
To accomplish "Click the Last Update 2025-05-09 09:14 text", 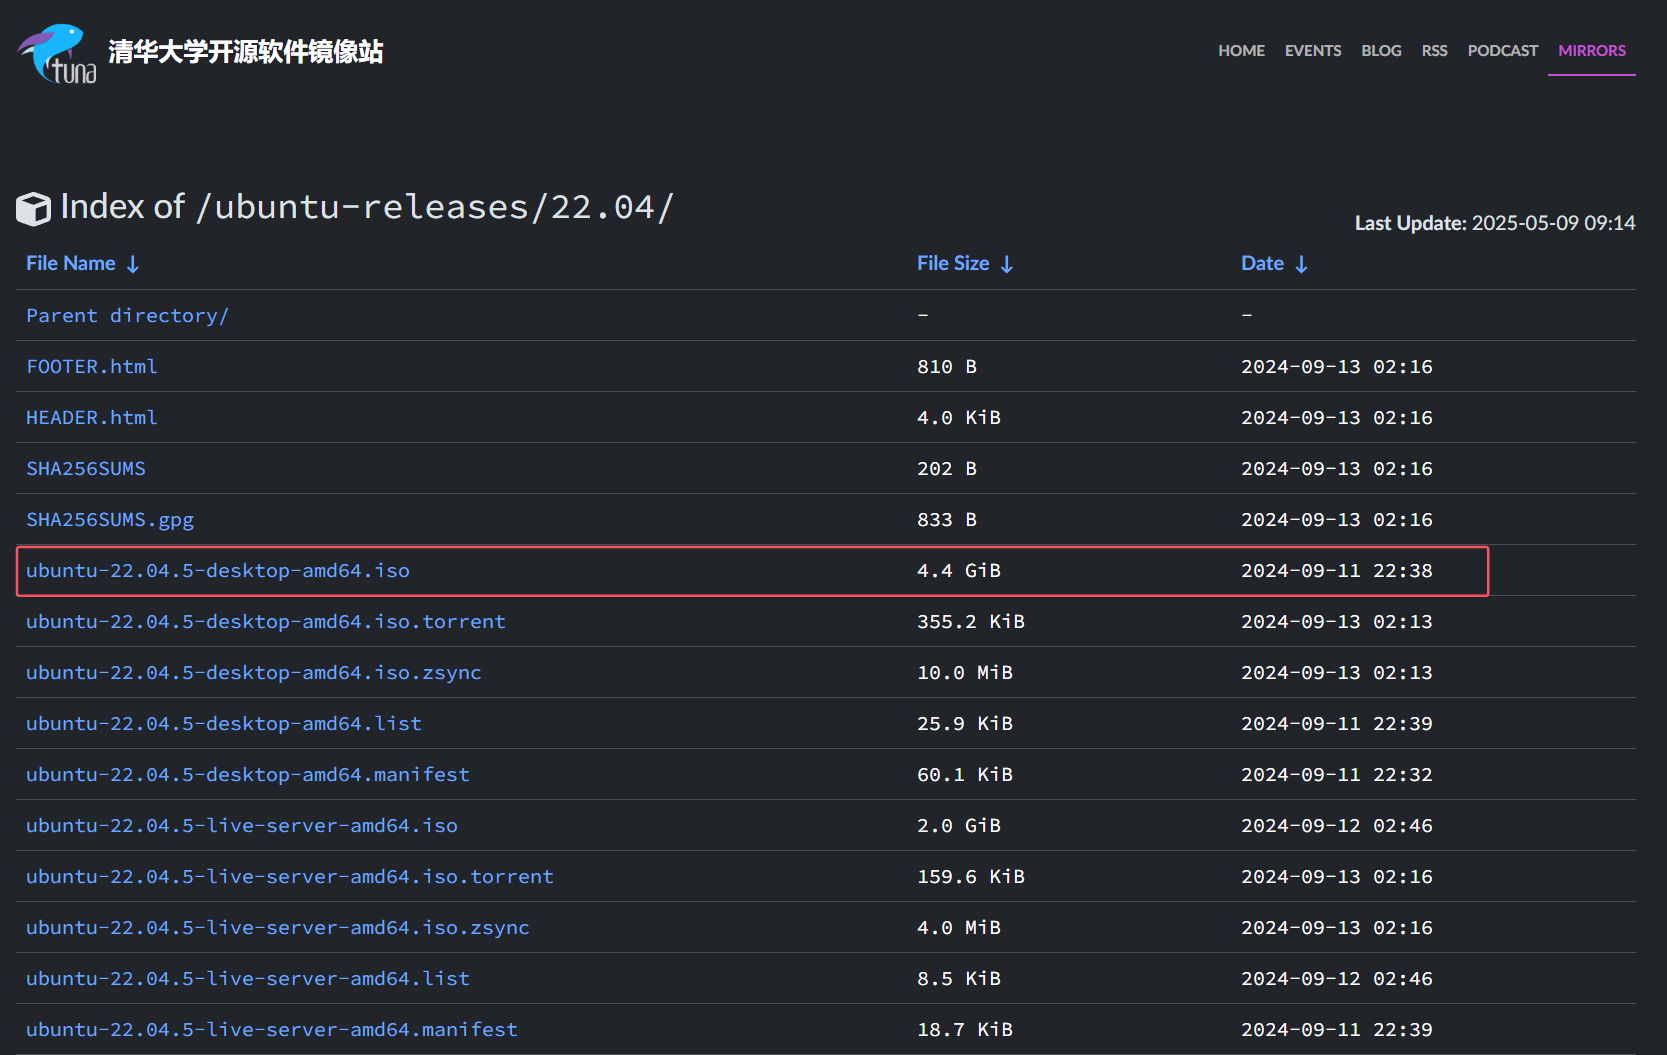I will coord(1495,223).
